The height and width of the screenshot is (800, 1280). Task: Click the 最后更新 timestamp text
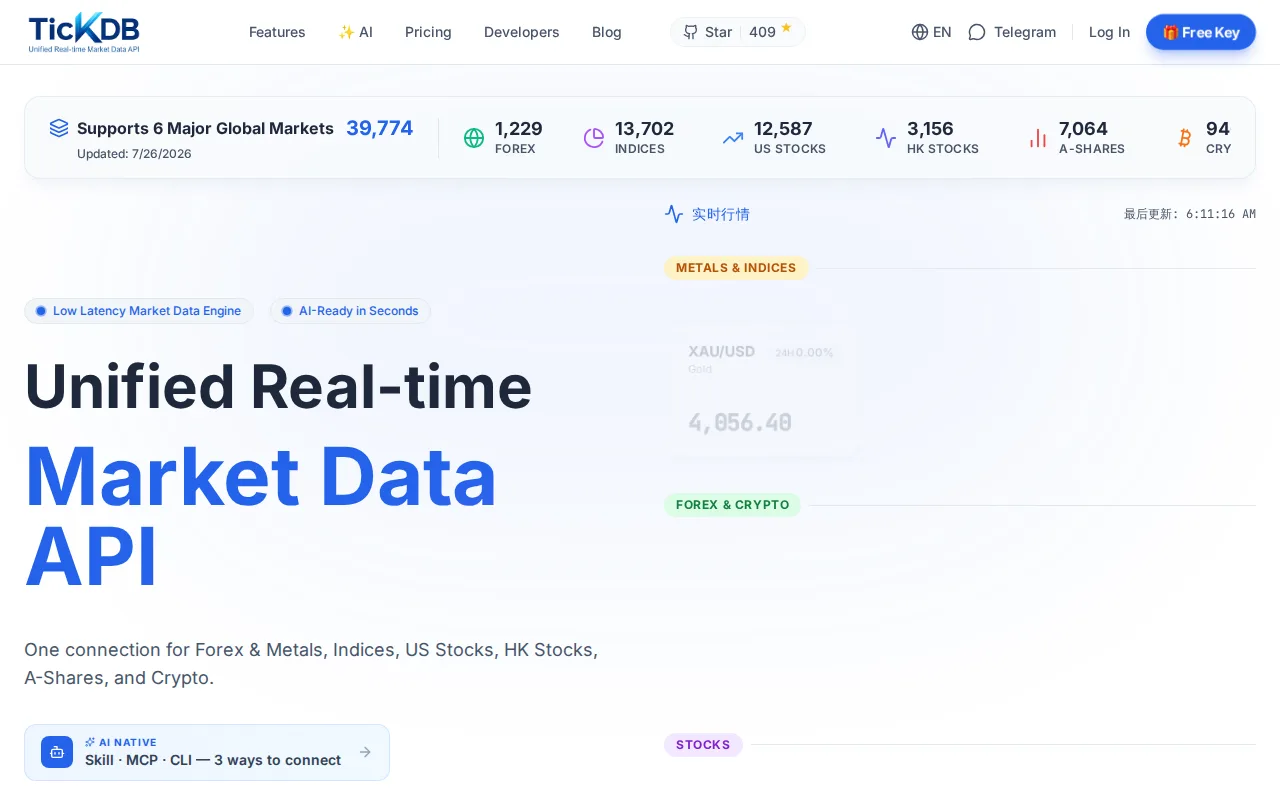coord(1190,214)
